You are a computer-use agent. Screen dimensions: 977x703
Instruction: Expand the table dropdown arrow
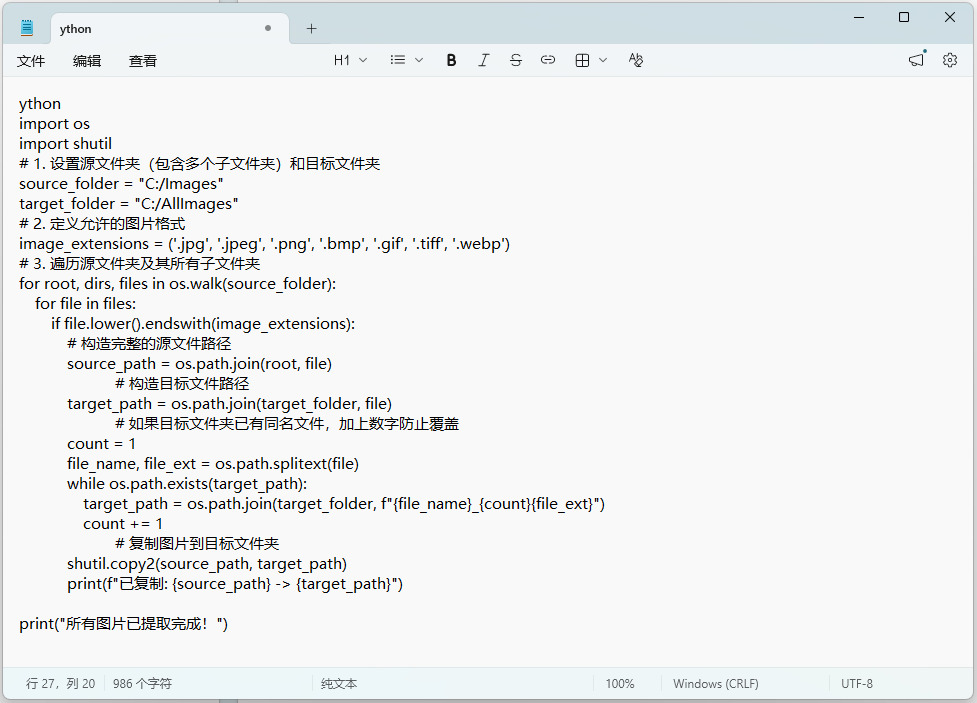tap(603, 60)
